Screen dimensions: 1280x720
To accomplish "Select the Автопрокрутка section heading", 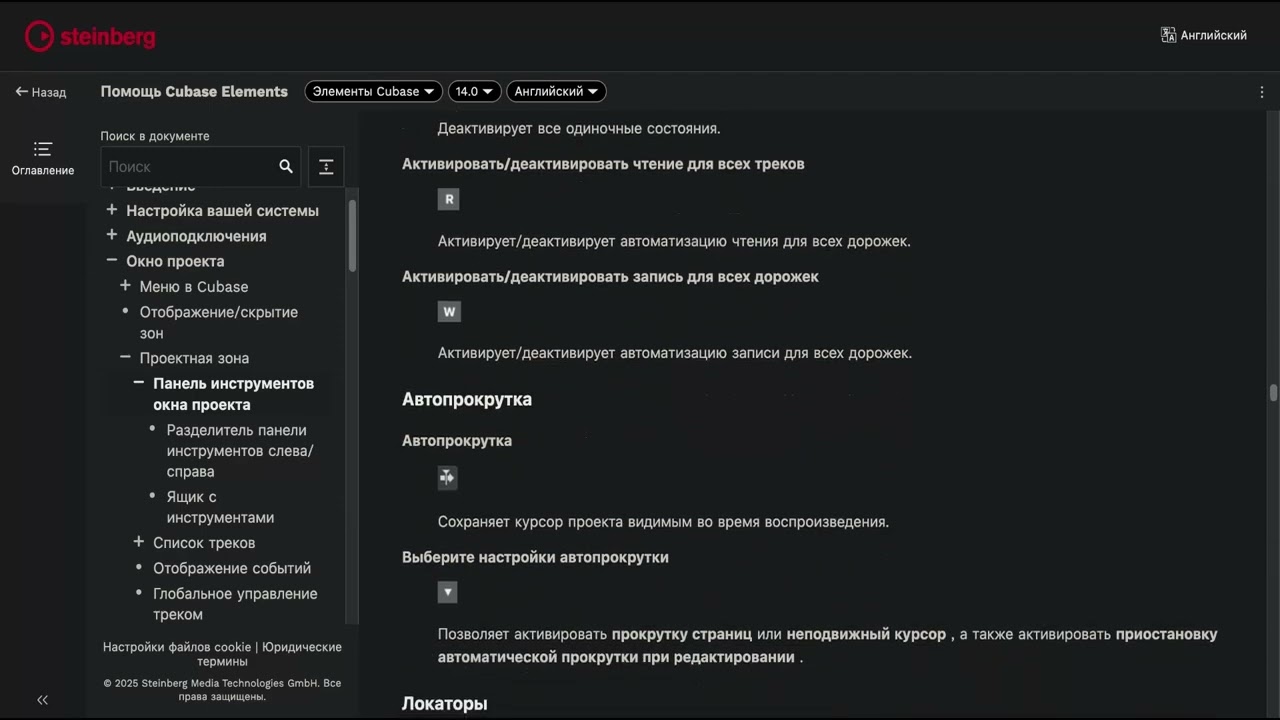I will (467, 399).
